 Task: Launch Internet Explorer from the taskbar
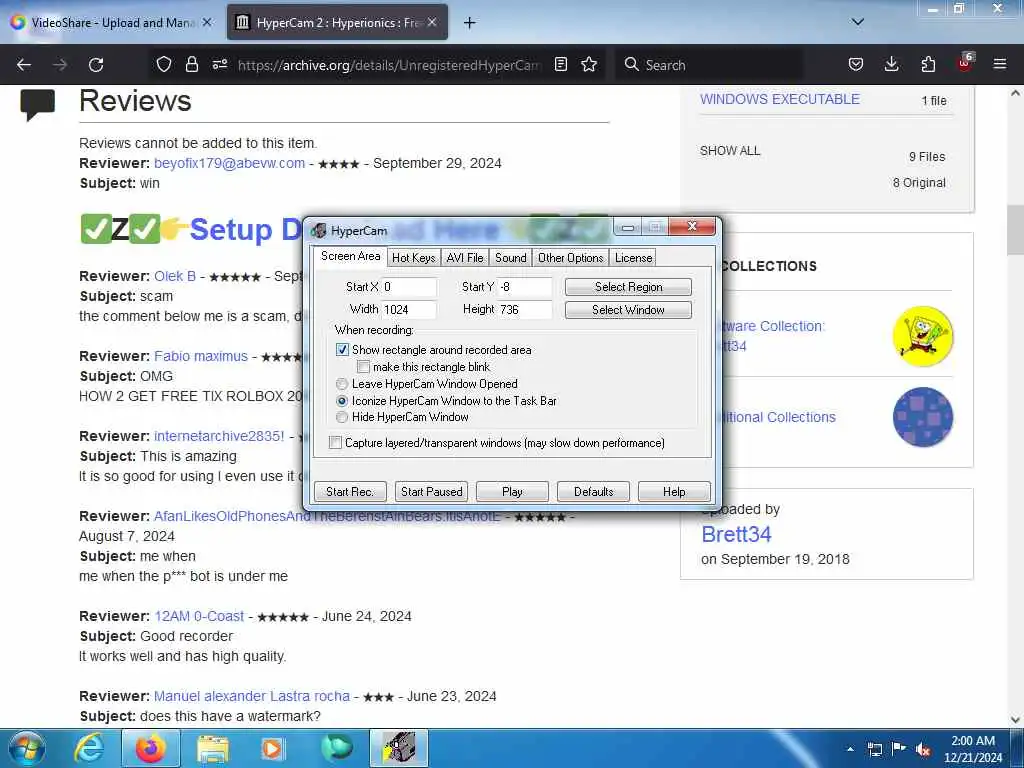tap(89, 748)
